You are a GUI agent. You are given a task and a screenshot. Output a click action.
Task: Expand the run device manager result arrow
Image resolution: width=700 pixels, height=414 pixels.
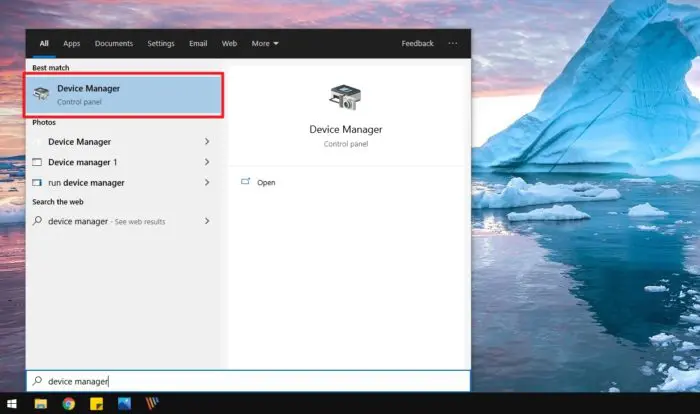207,182
